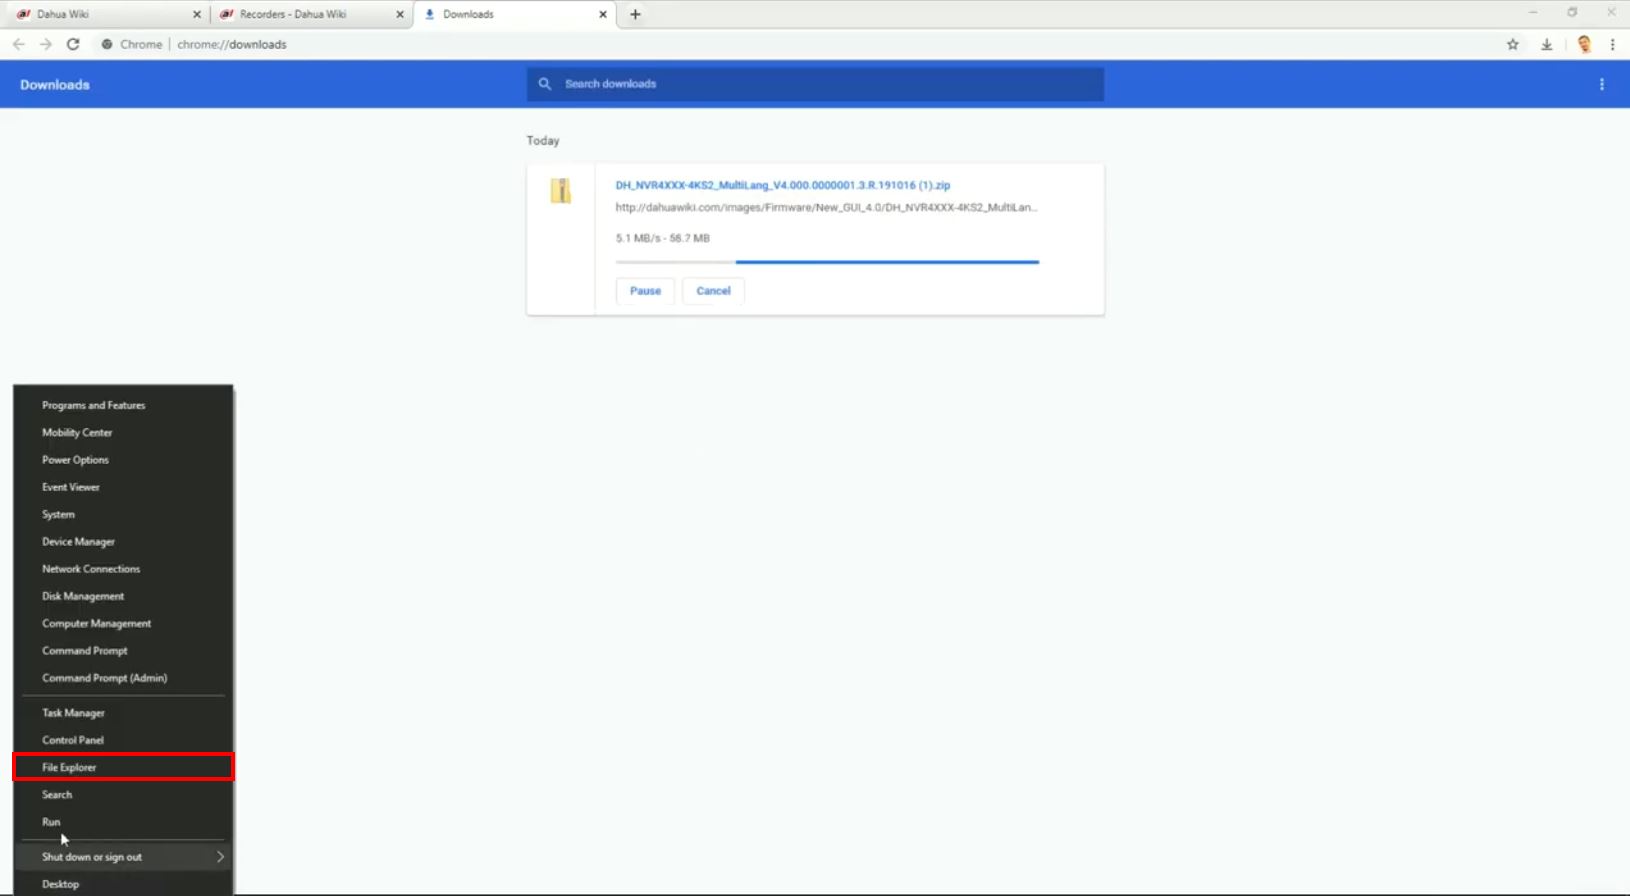Switch to the Dahua Wiki tab
The height and width of the screenshot is (896, 1630).
(x=107, y=14)
